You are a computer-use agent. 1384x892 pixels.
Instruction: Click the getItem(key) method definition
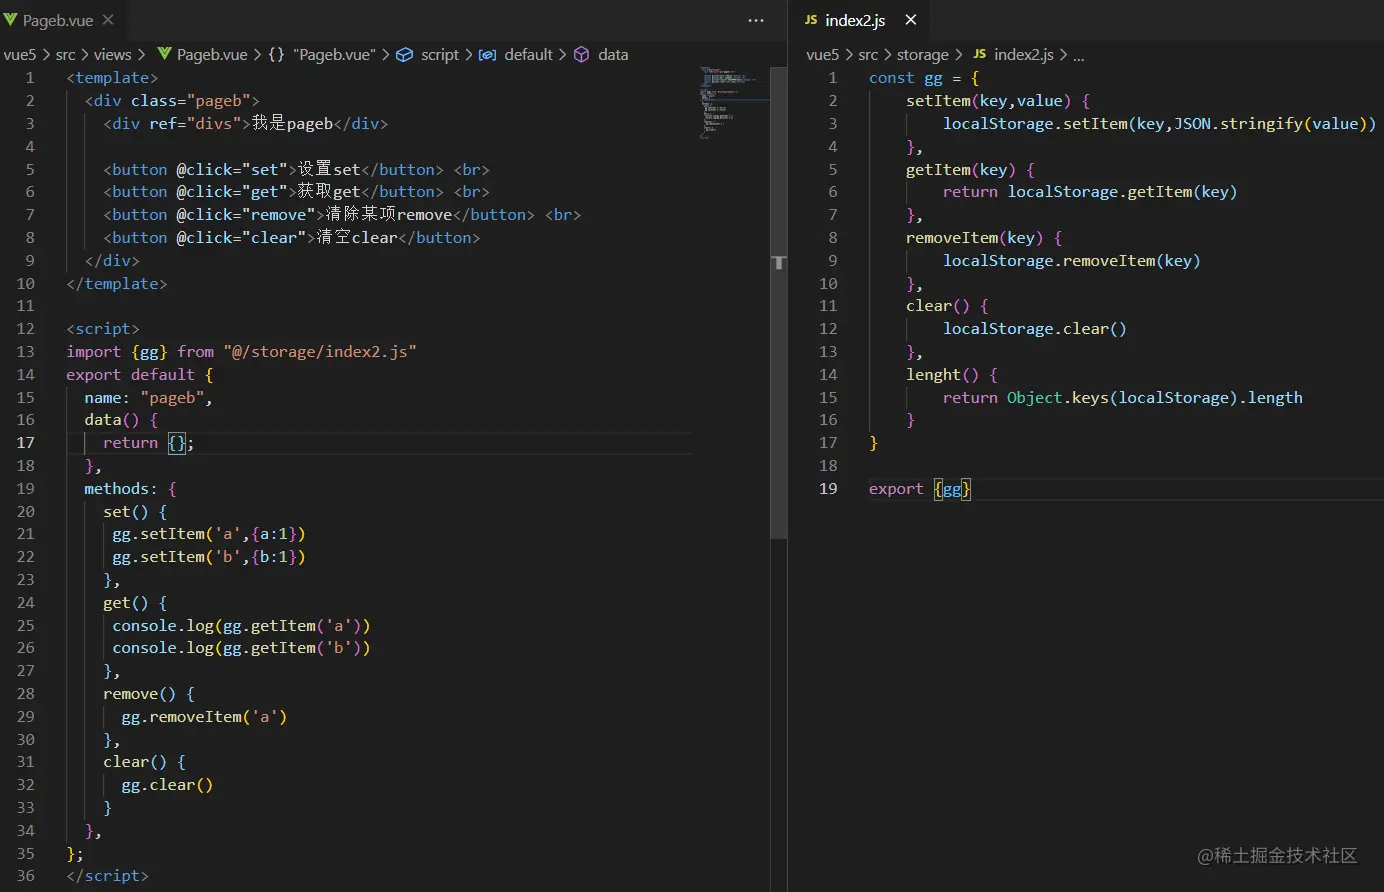point(970,170)
